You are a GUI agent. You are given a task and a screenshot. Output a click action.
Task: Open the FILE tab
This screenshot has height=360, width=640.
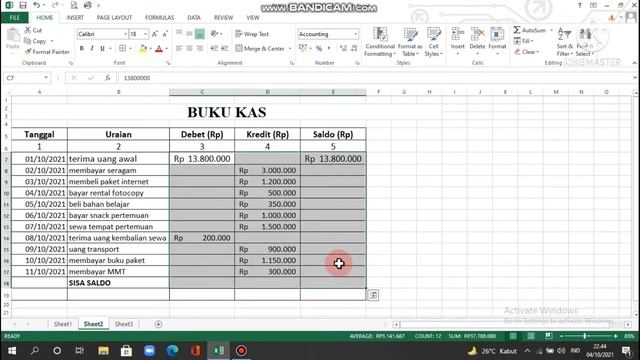click(15, 18)
